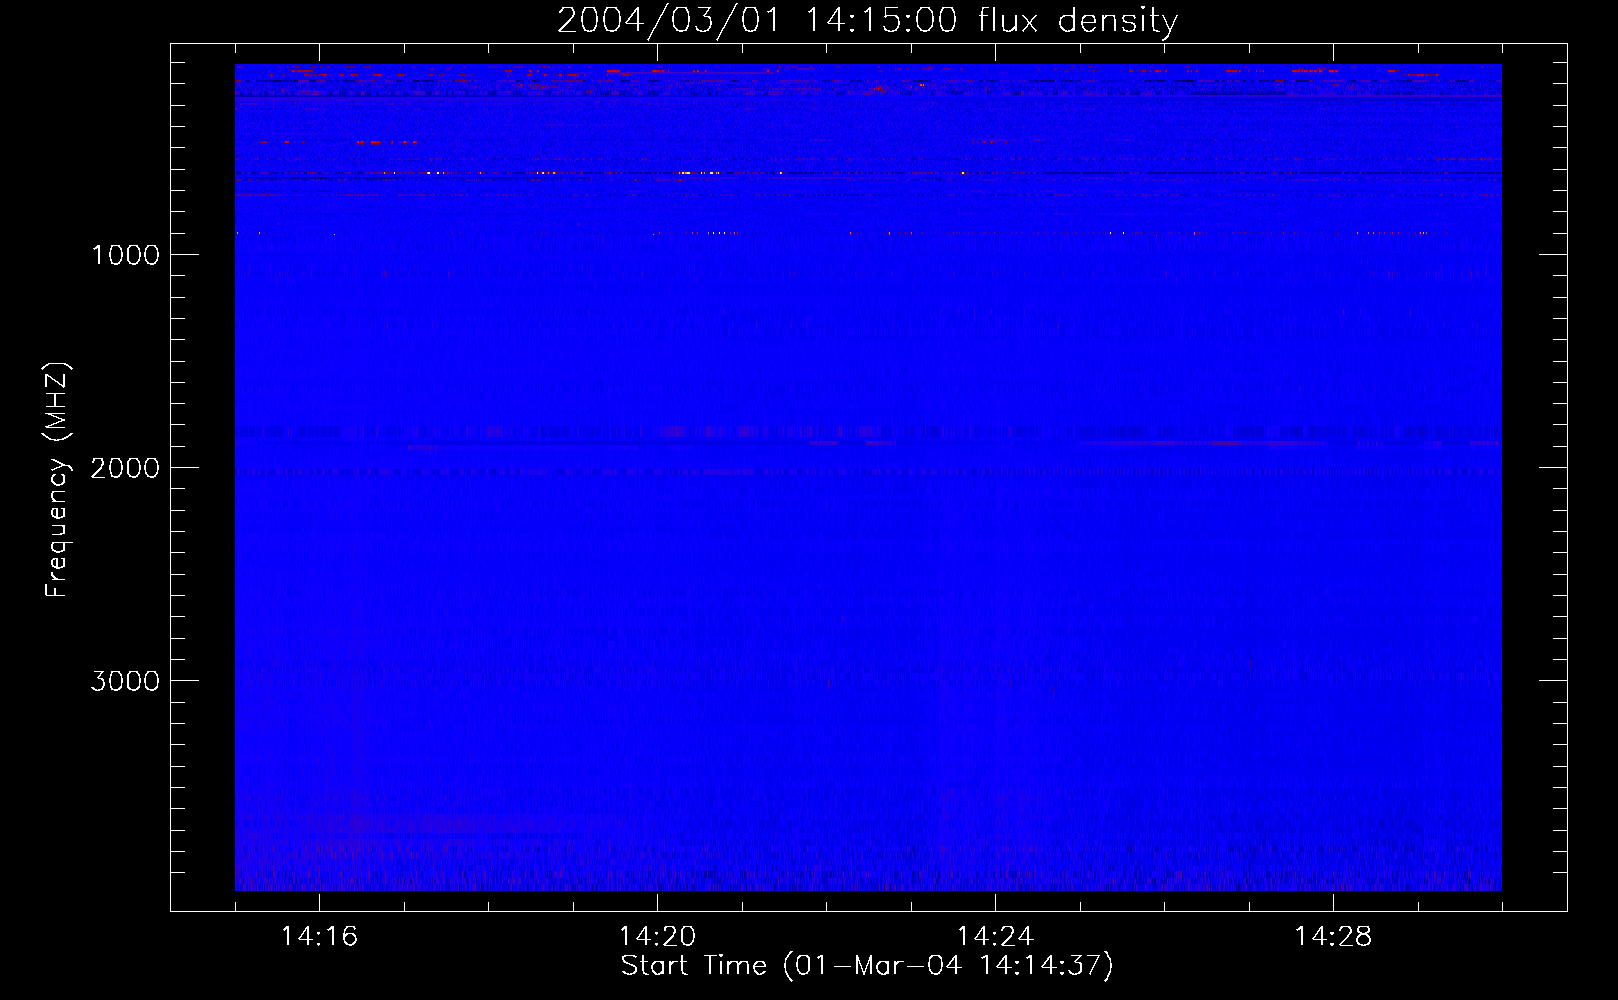Image resolution: width=1618 pixels, height=1000 pixels.
Task: Click the 3000 frequency tick label
Action: [x=125, y=681]
